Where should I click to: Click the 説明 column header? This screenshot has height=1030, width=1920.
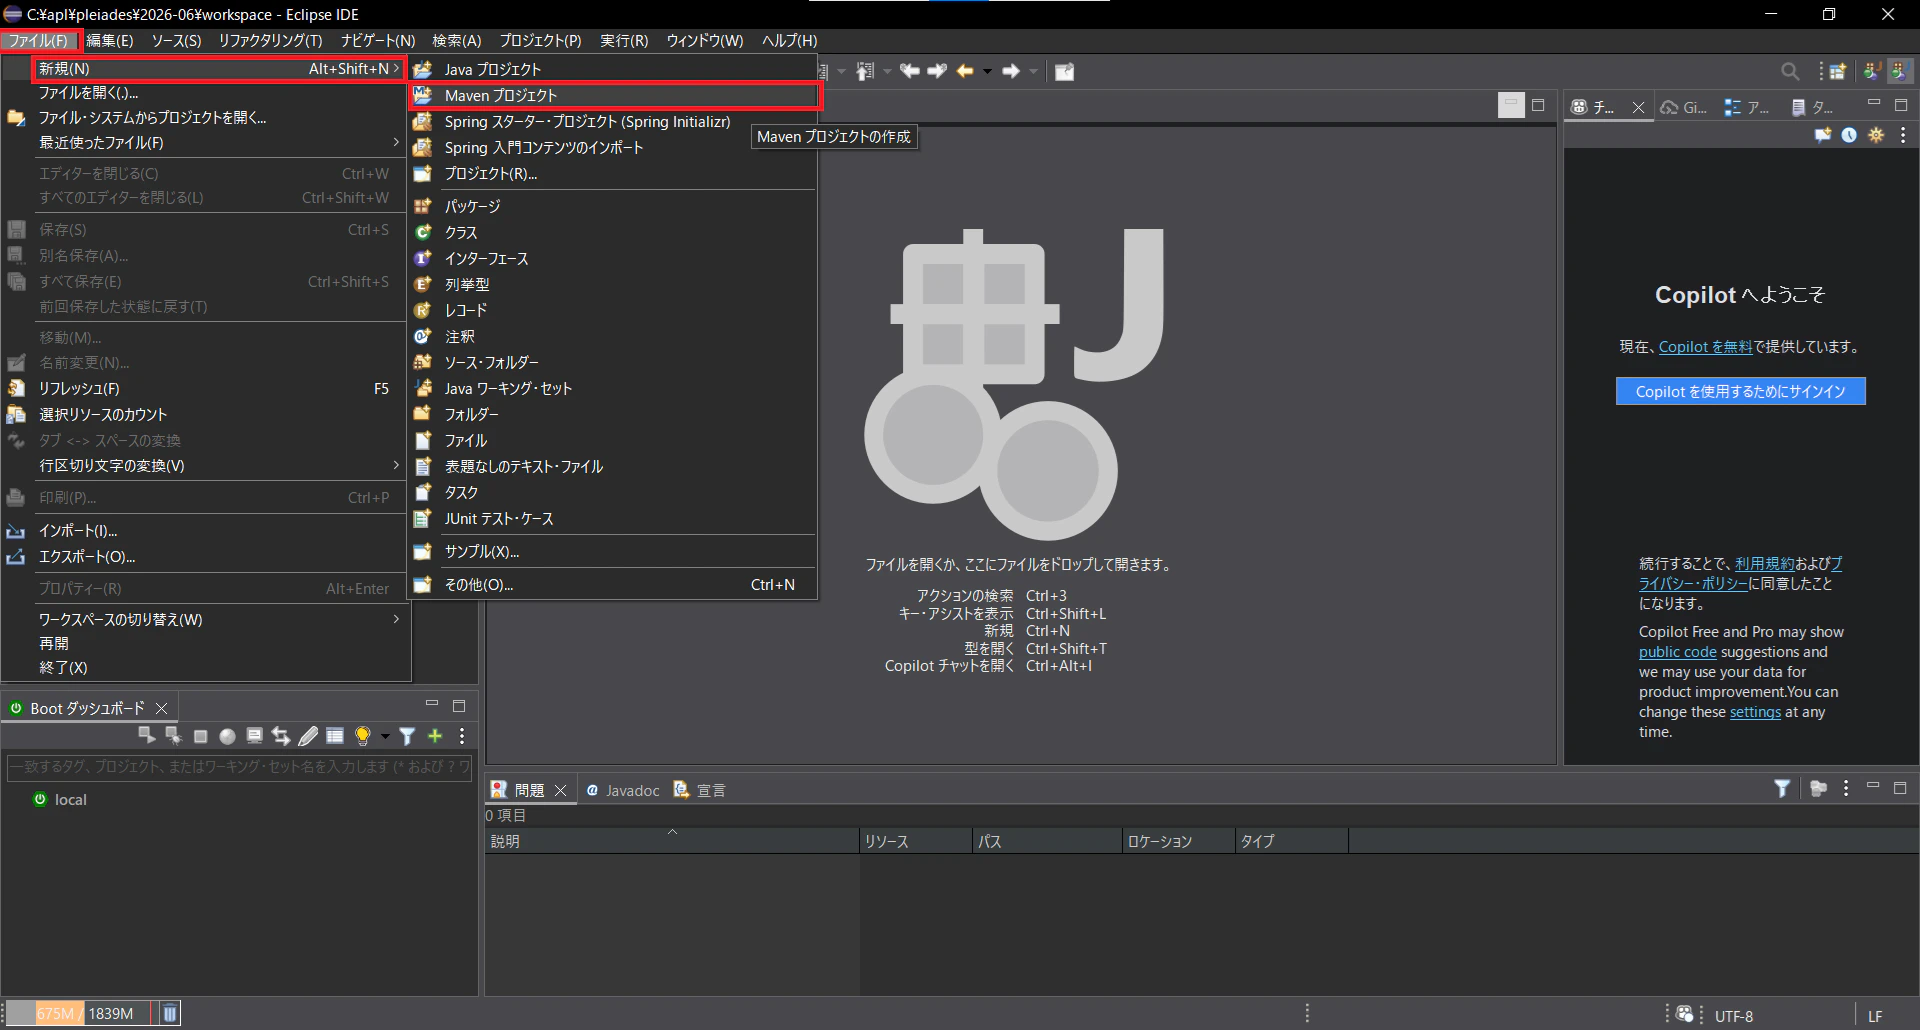[672, 841]
